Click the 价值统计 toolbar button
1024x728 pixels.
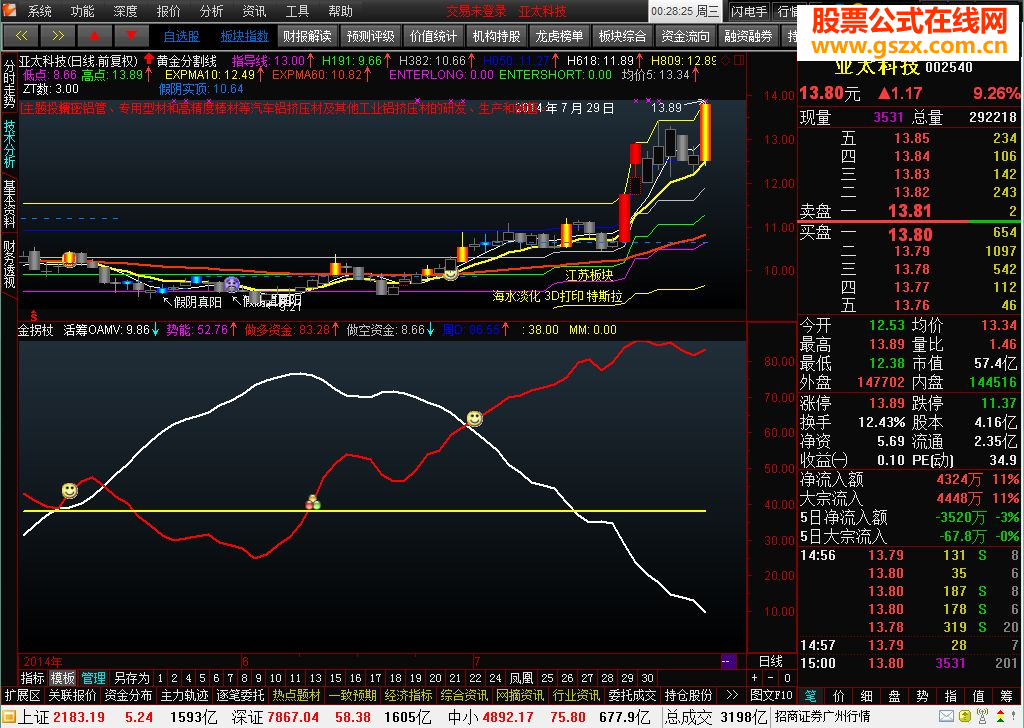434,36
